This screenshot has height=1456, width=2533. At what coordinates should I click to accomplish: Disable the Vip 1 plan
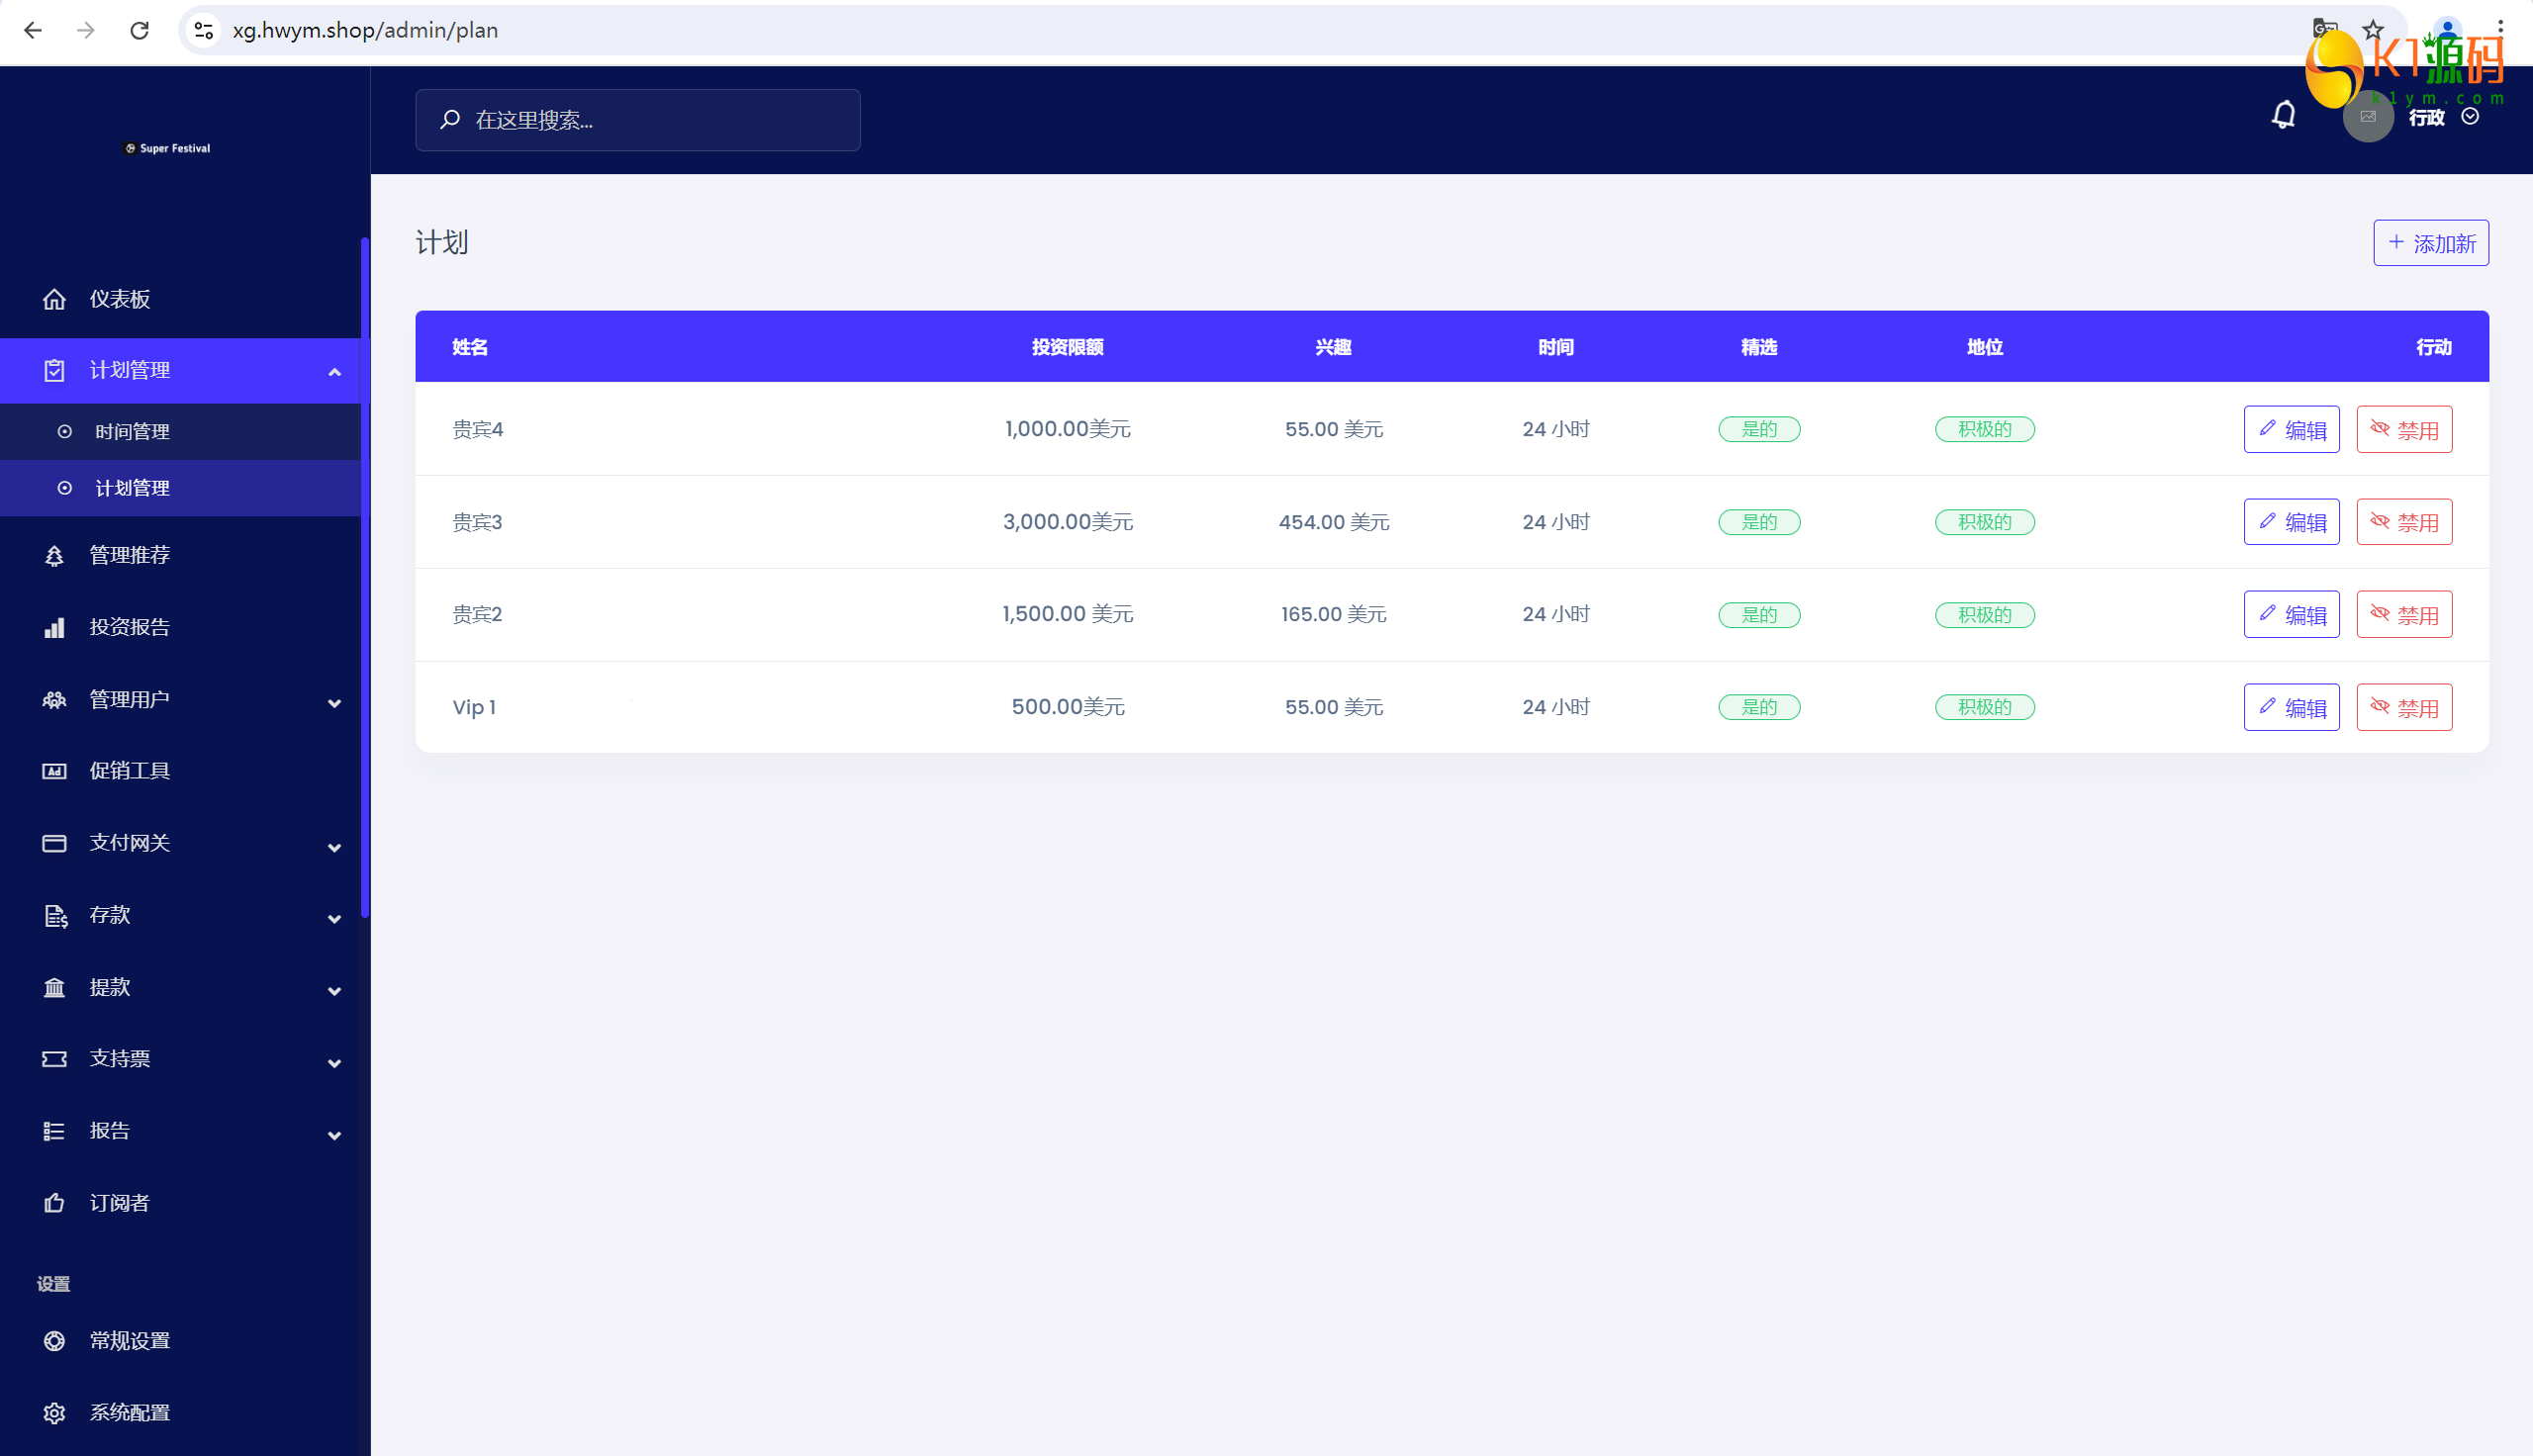(x=2404, y=707)
